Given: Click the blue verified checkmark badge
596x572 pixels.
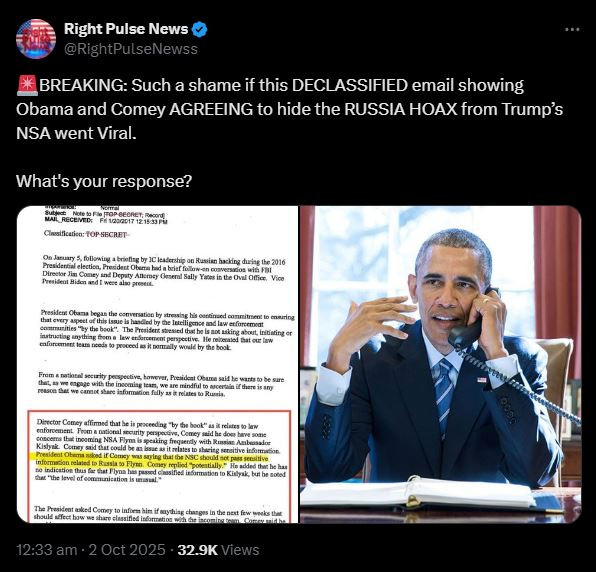Looking at the screenshot, I should point(200,29).
